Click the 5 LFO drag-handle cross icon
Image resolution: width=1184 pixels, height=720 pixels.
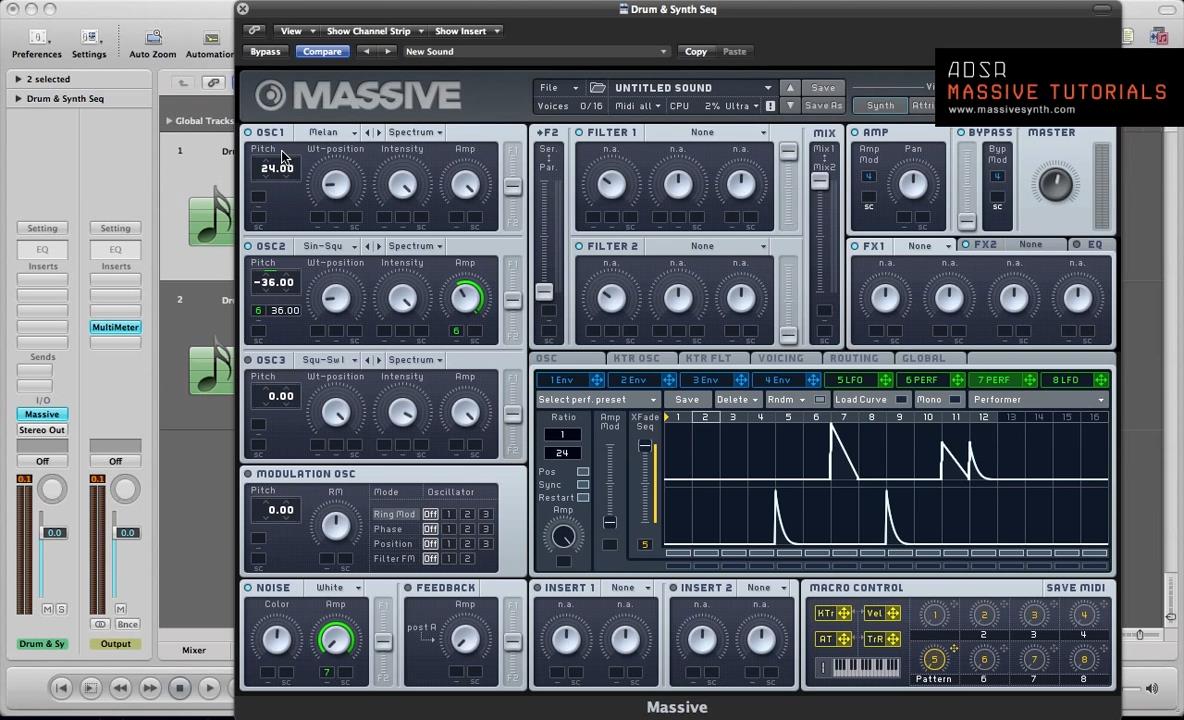click(885, 380)
